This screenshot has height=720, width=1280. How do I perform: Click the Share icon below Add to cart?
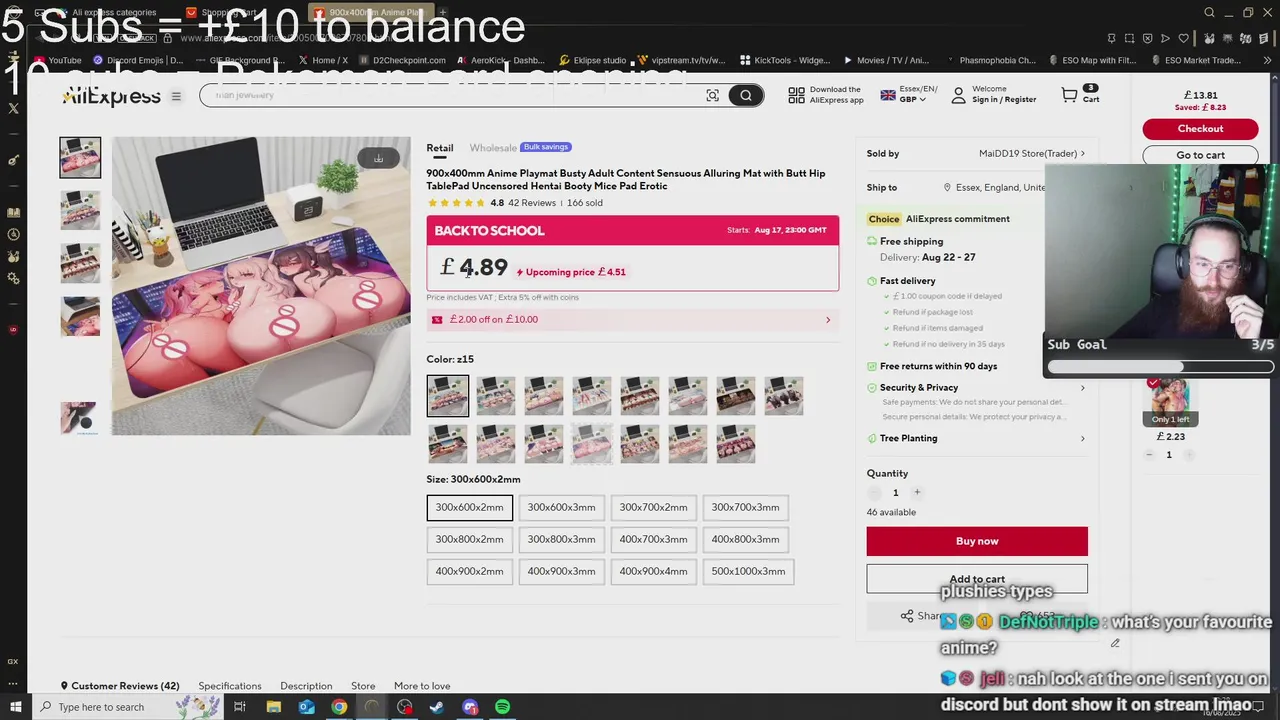click(907, 616)
